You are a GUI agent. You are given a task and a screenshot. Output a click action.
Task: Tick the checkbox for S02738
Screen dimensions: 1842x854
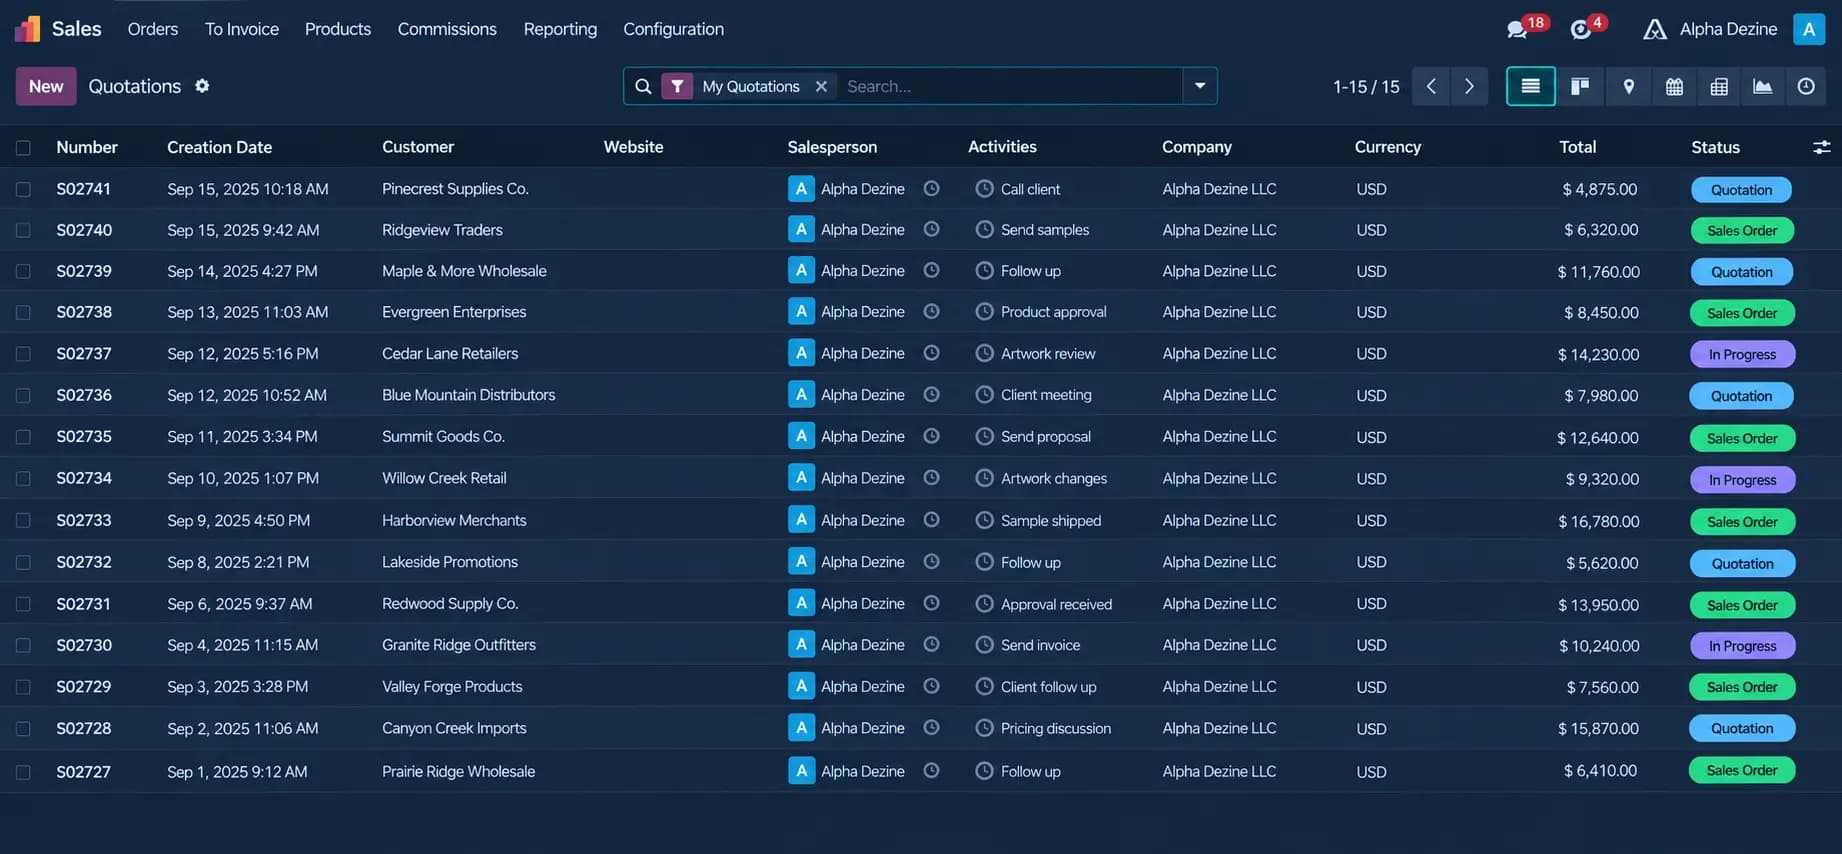coord(23,313)
